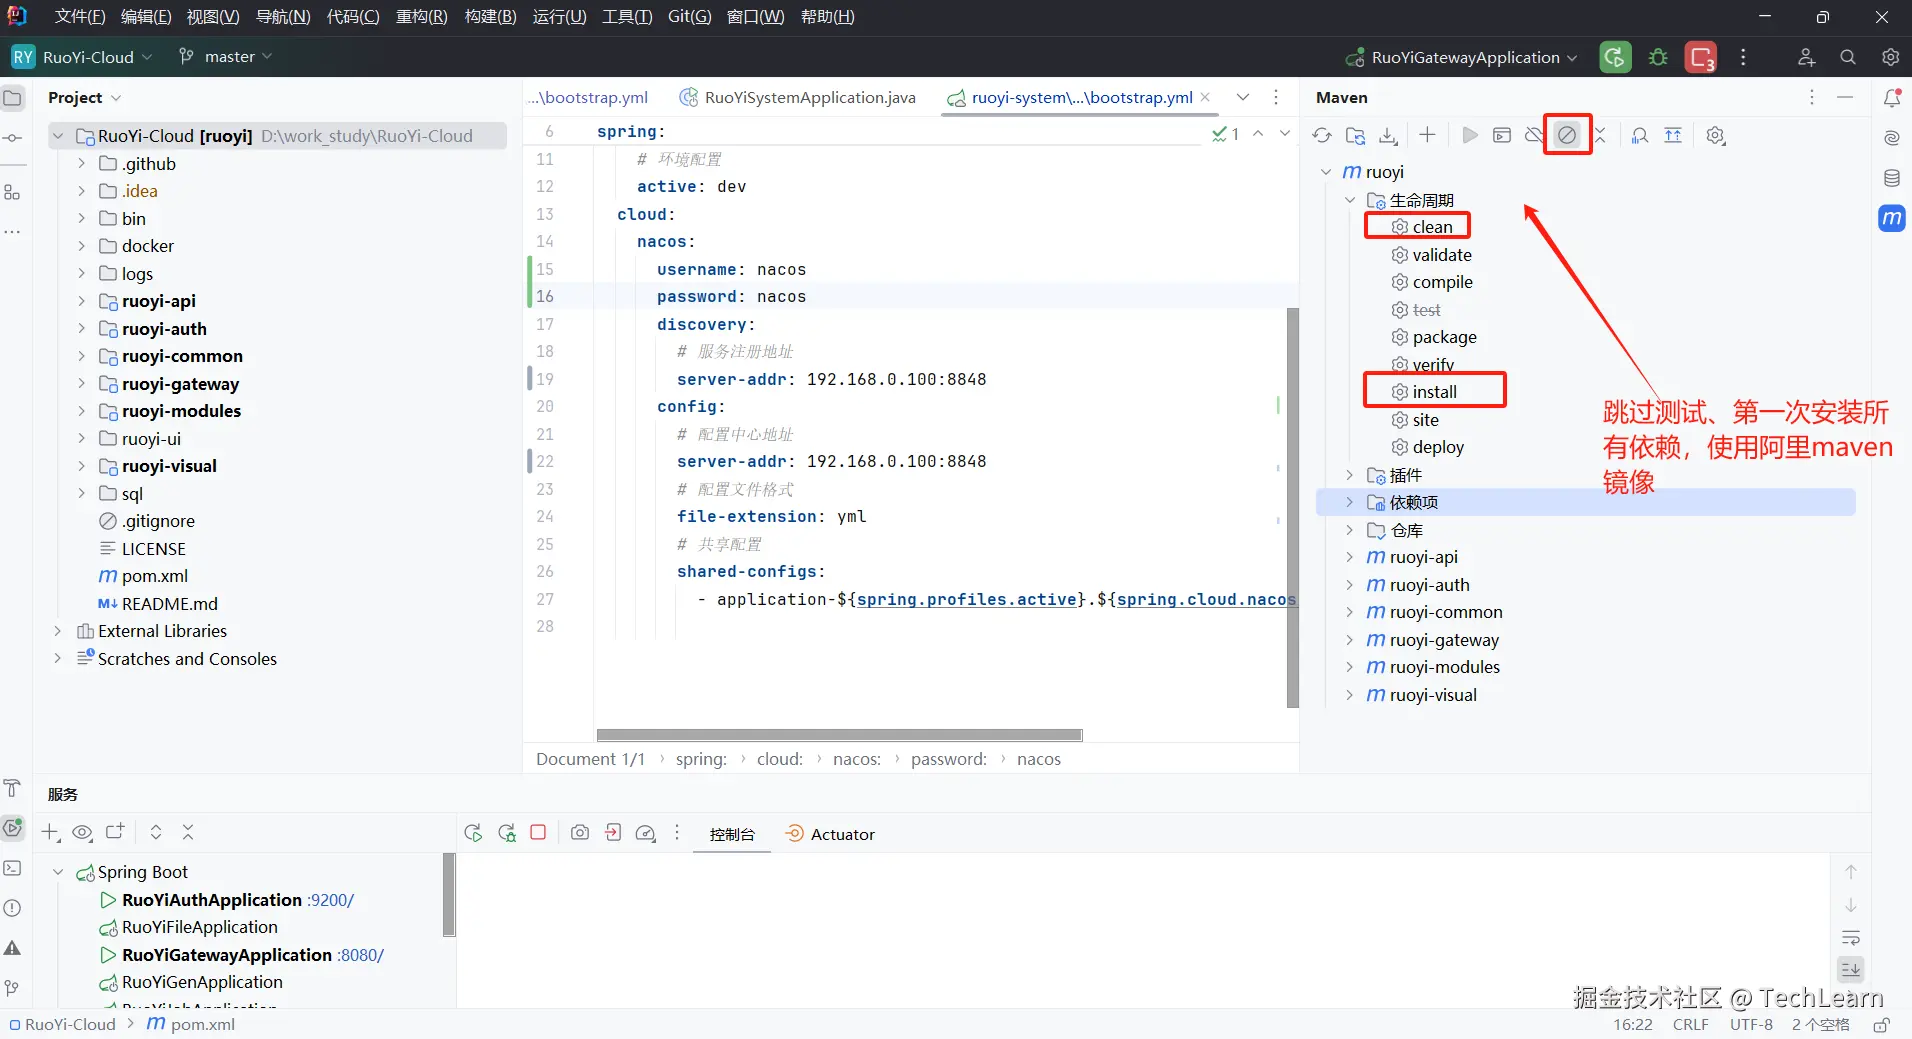Open Search Everywhere magnifier icon

coord(1848,57)
